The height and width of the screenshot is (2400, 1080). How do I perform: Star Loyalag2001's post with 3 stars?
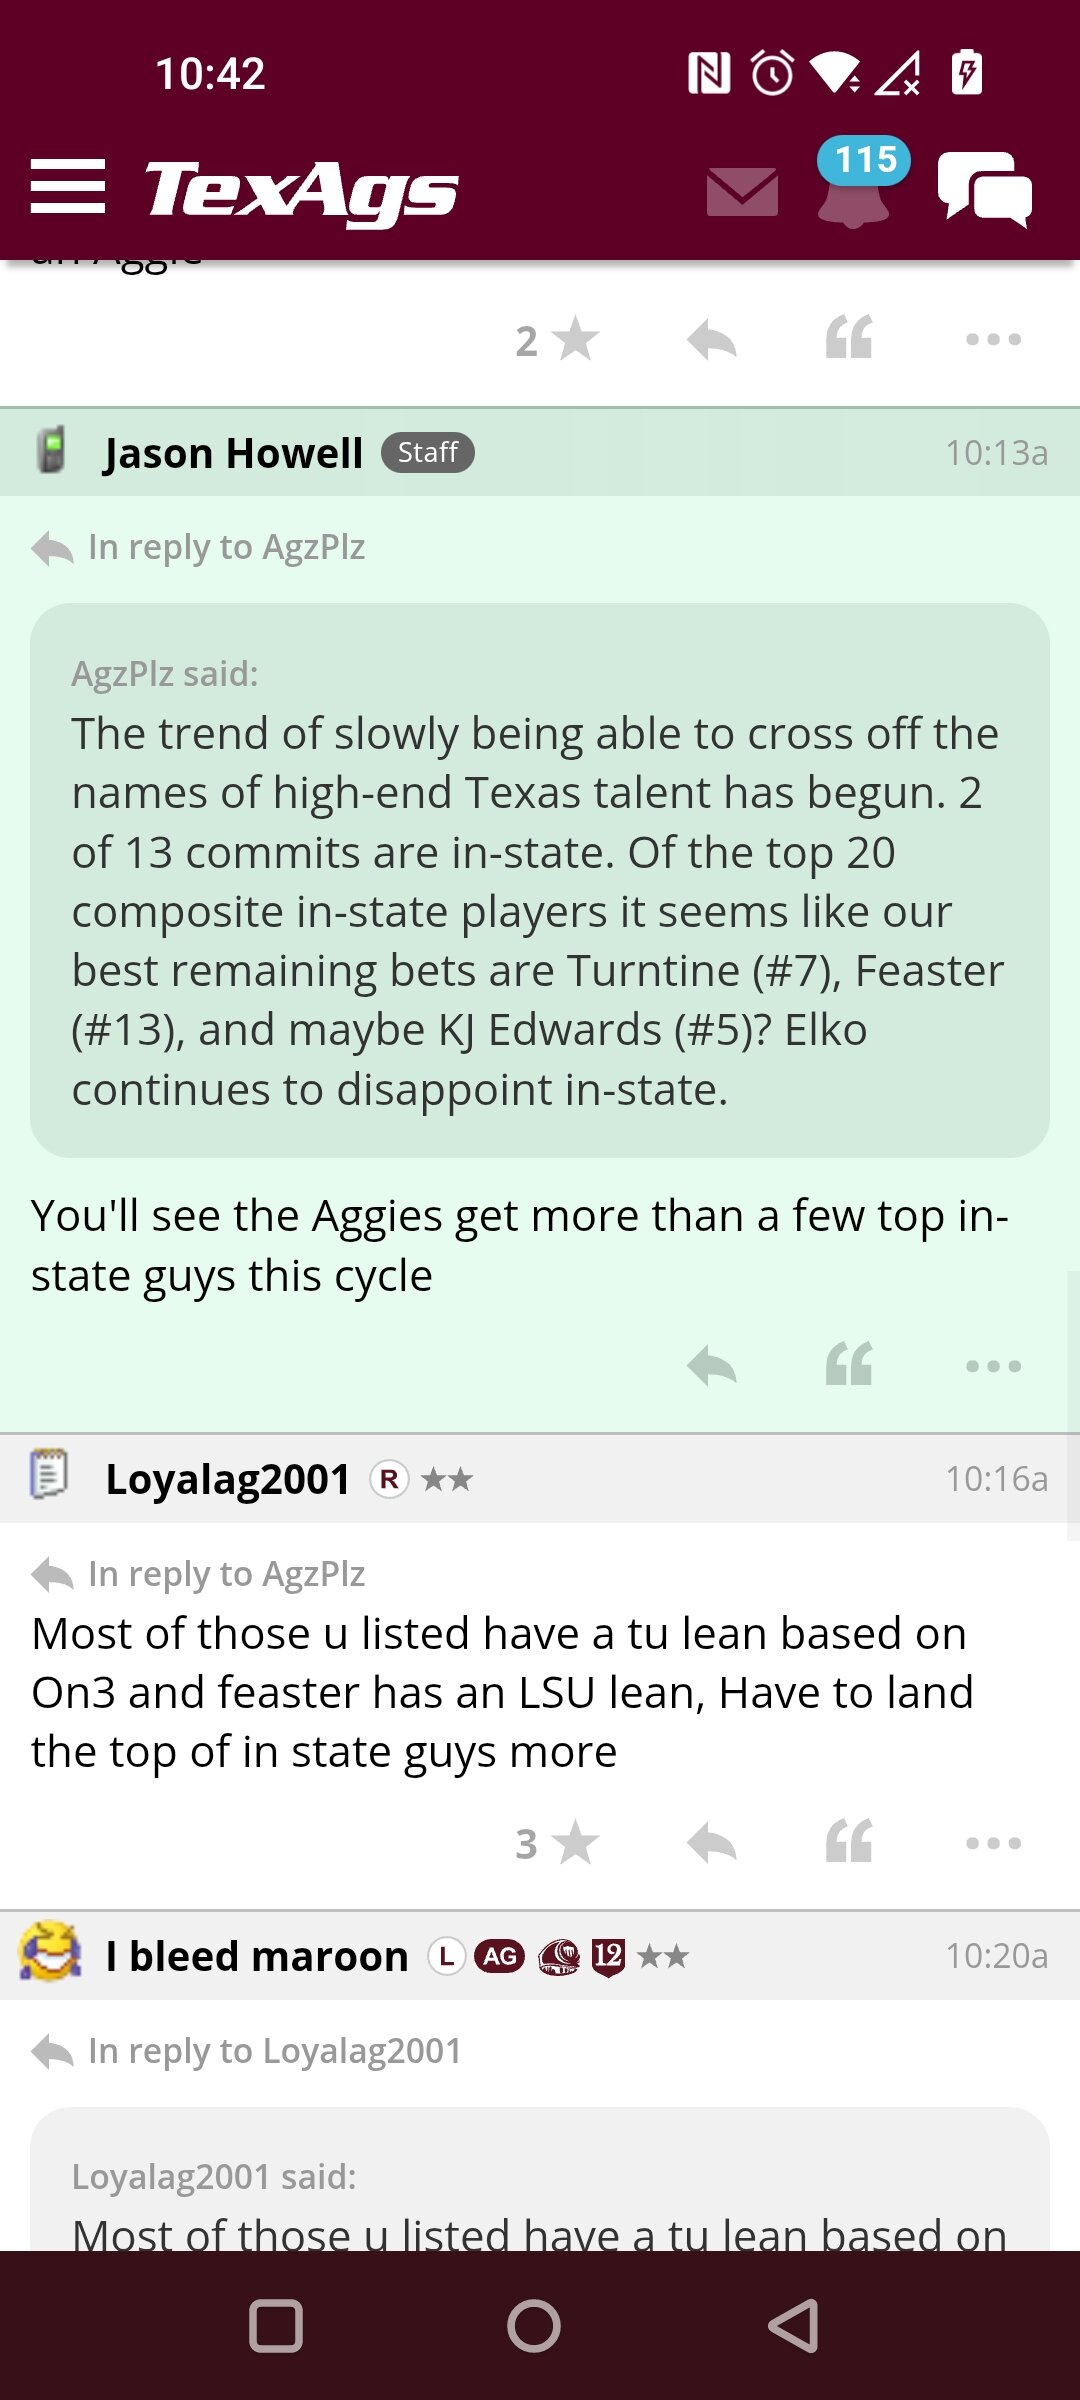coord(558,1843)
